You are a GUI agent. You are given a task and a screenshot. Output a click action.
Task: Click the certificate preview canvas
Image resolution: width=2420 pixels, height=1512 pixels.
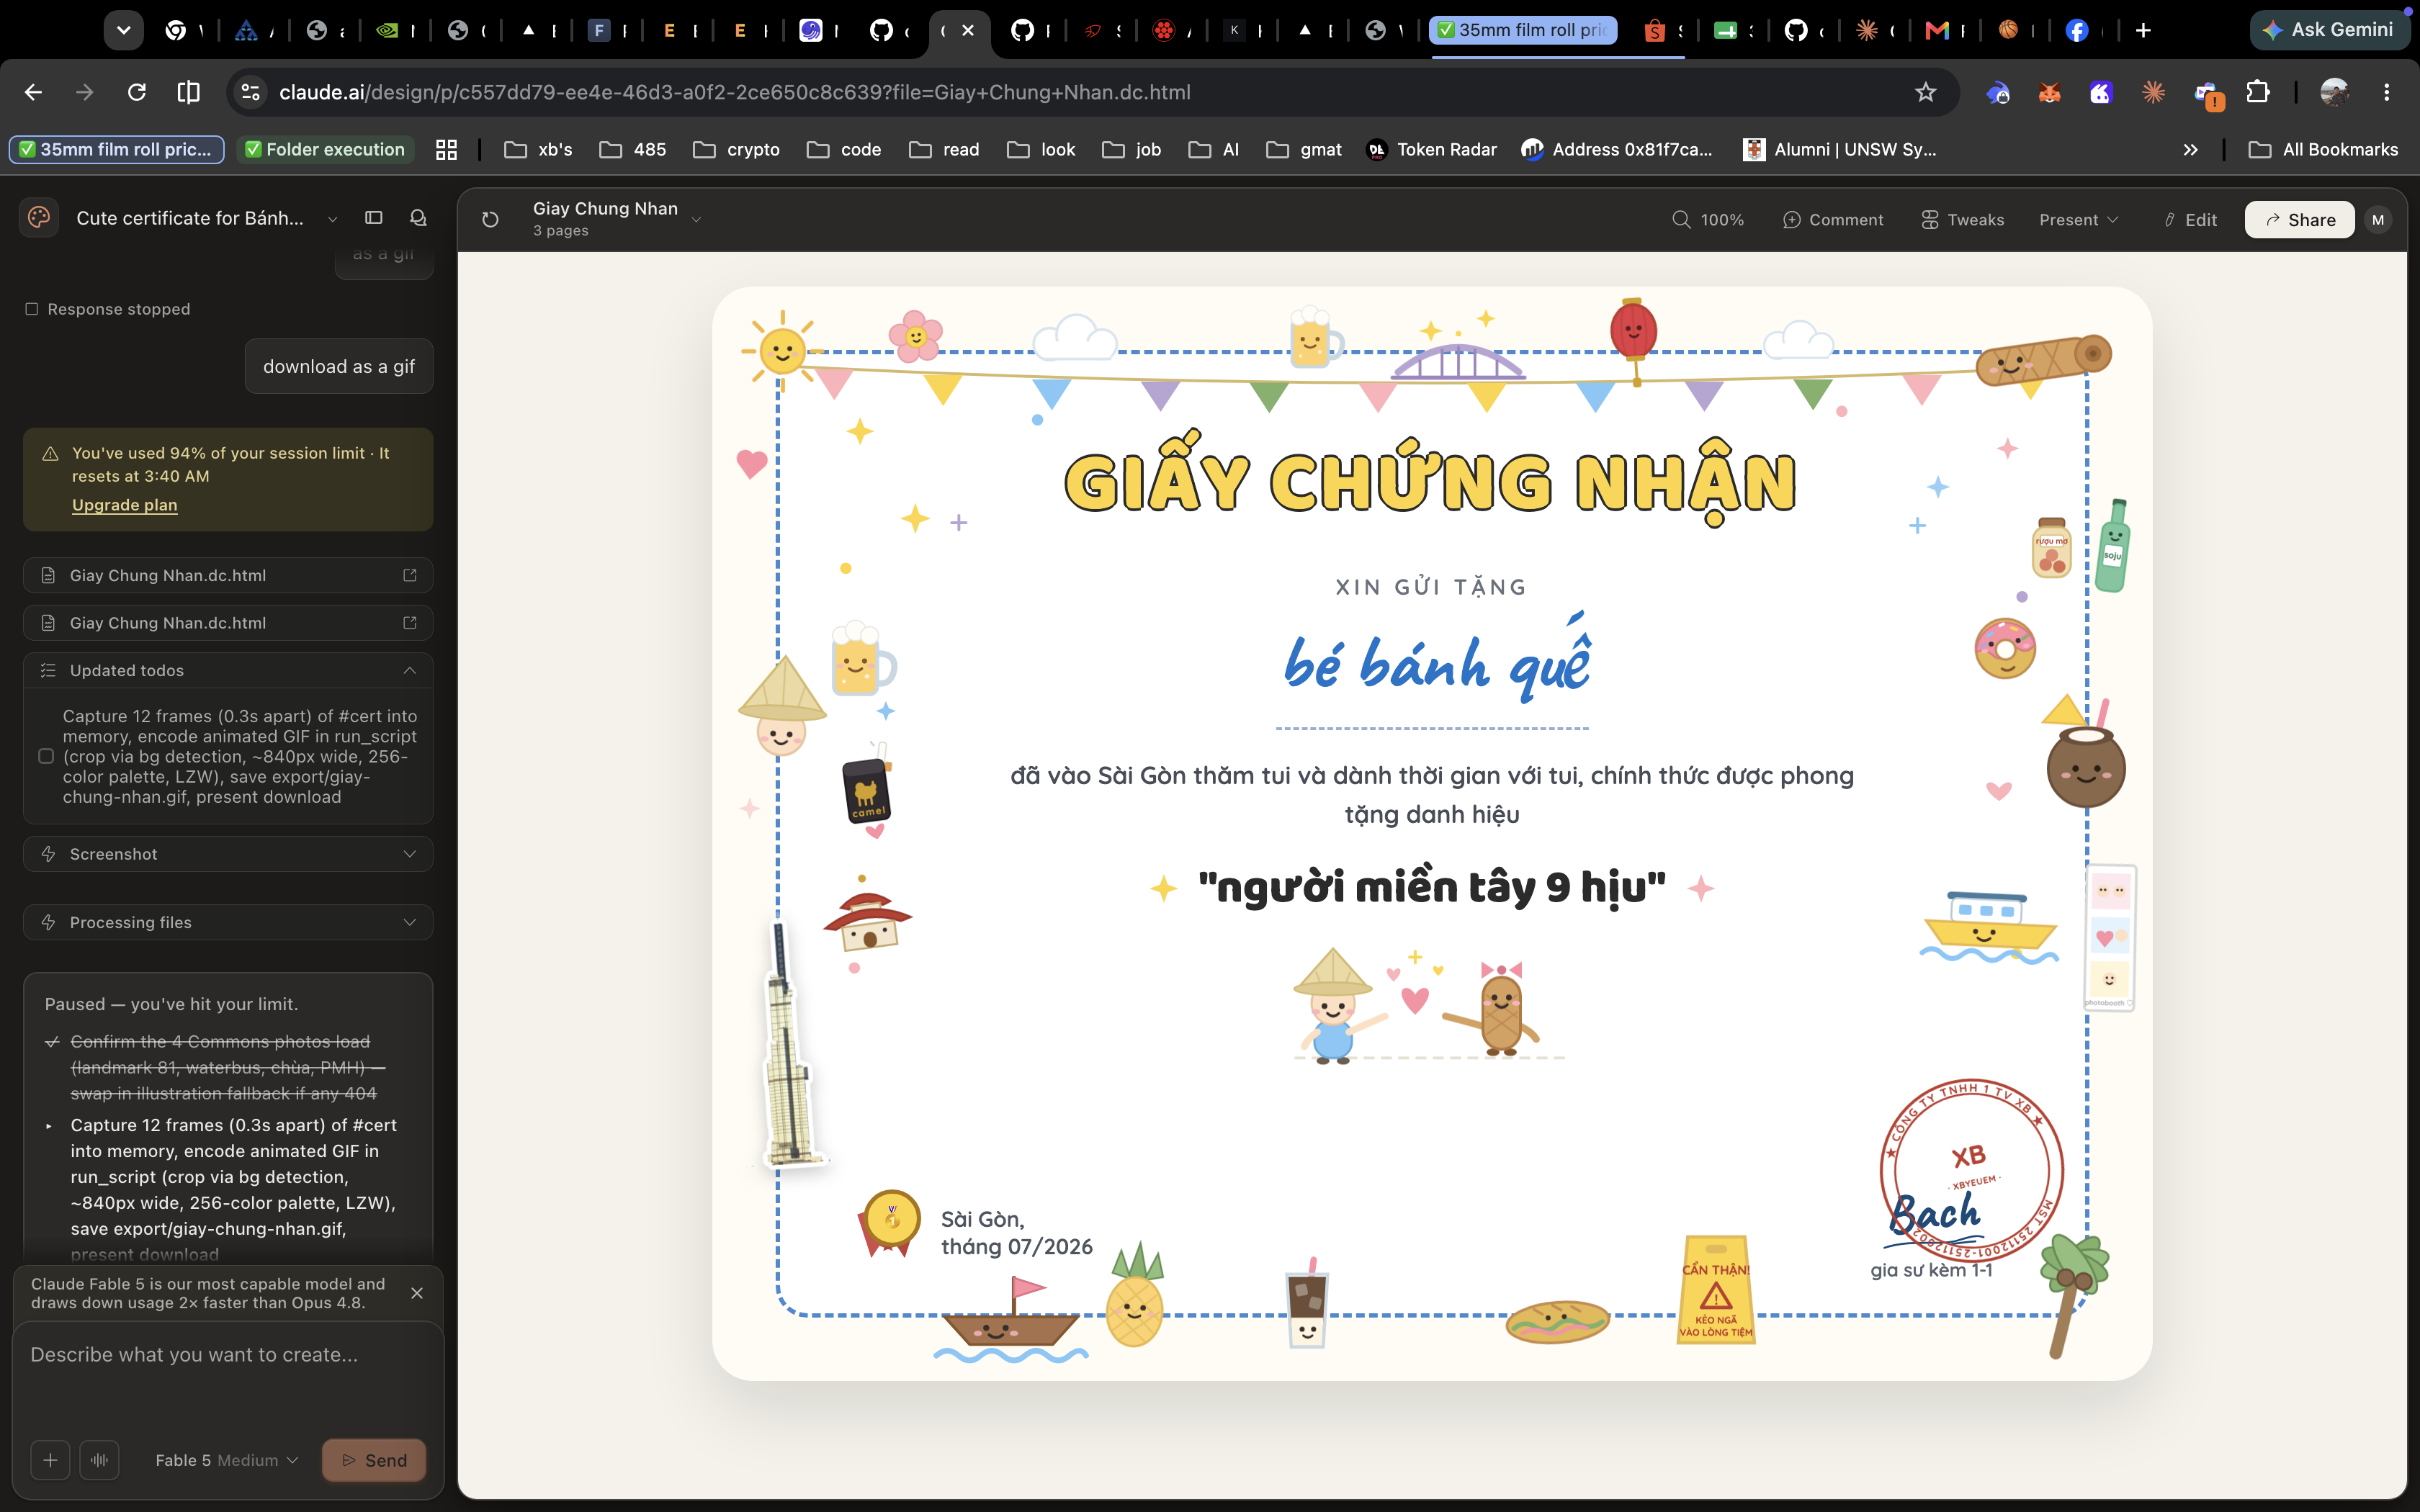pos(1431,833)
